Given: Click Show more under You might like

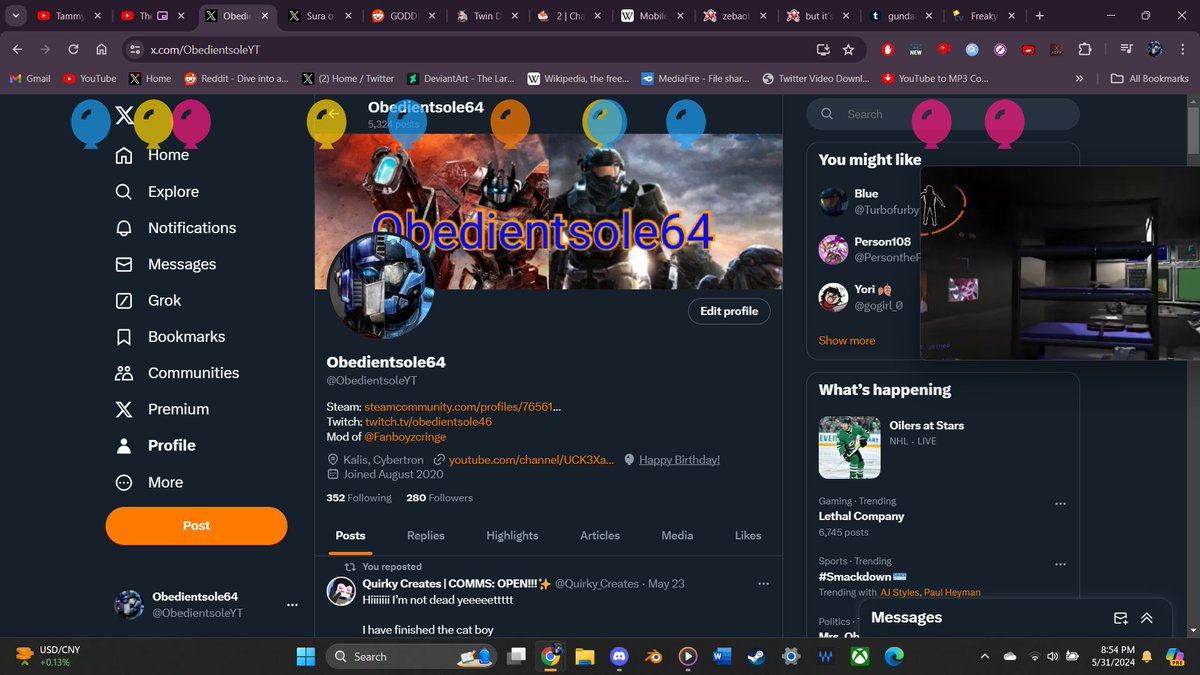Looking at the screenshot, I should coord(847,341).
